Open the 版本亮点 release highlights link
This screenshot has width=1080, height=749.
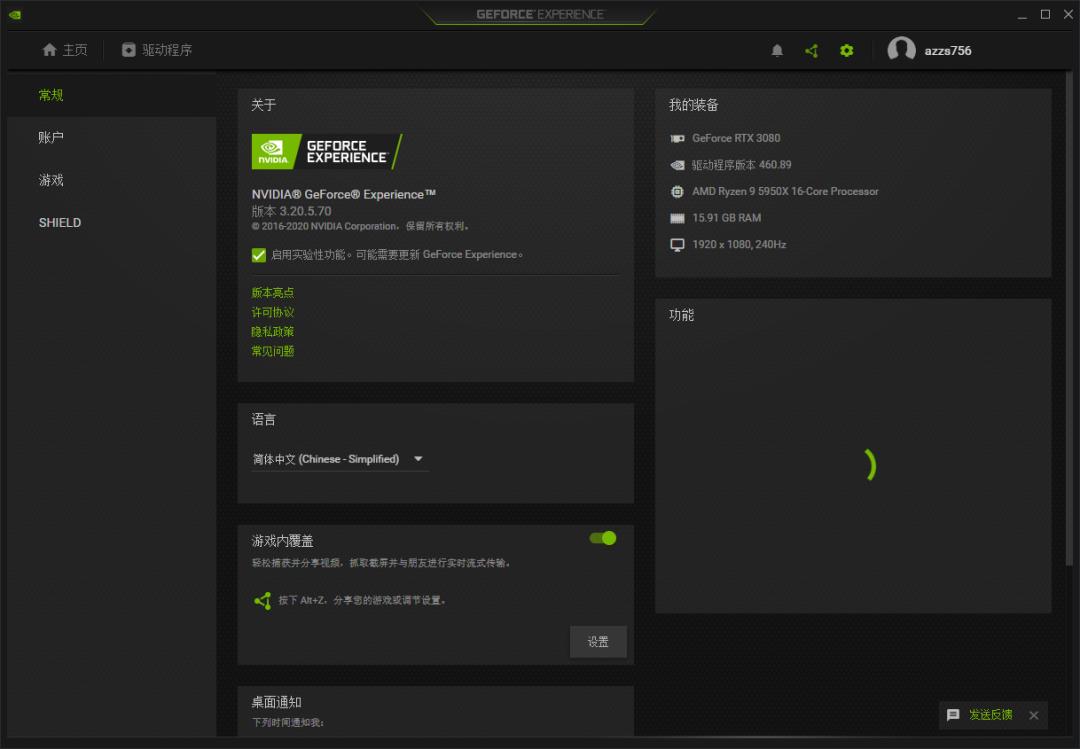point(271,292)
